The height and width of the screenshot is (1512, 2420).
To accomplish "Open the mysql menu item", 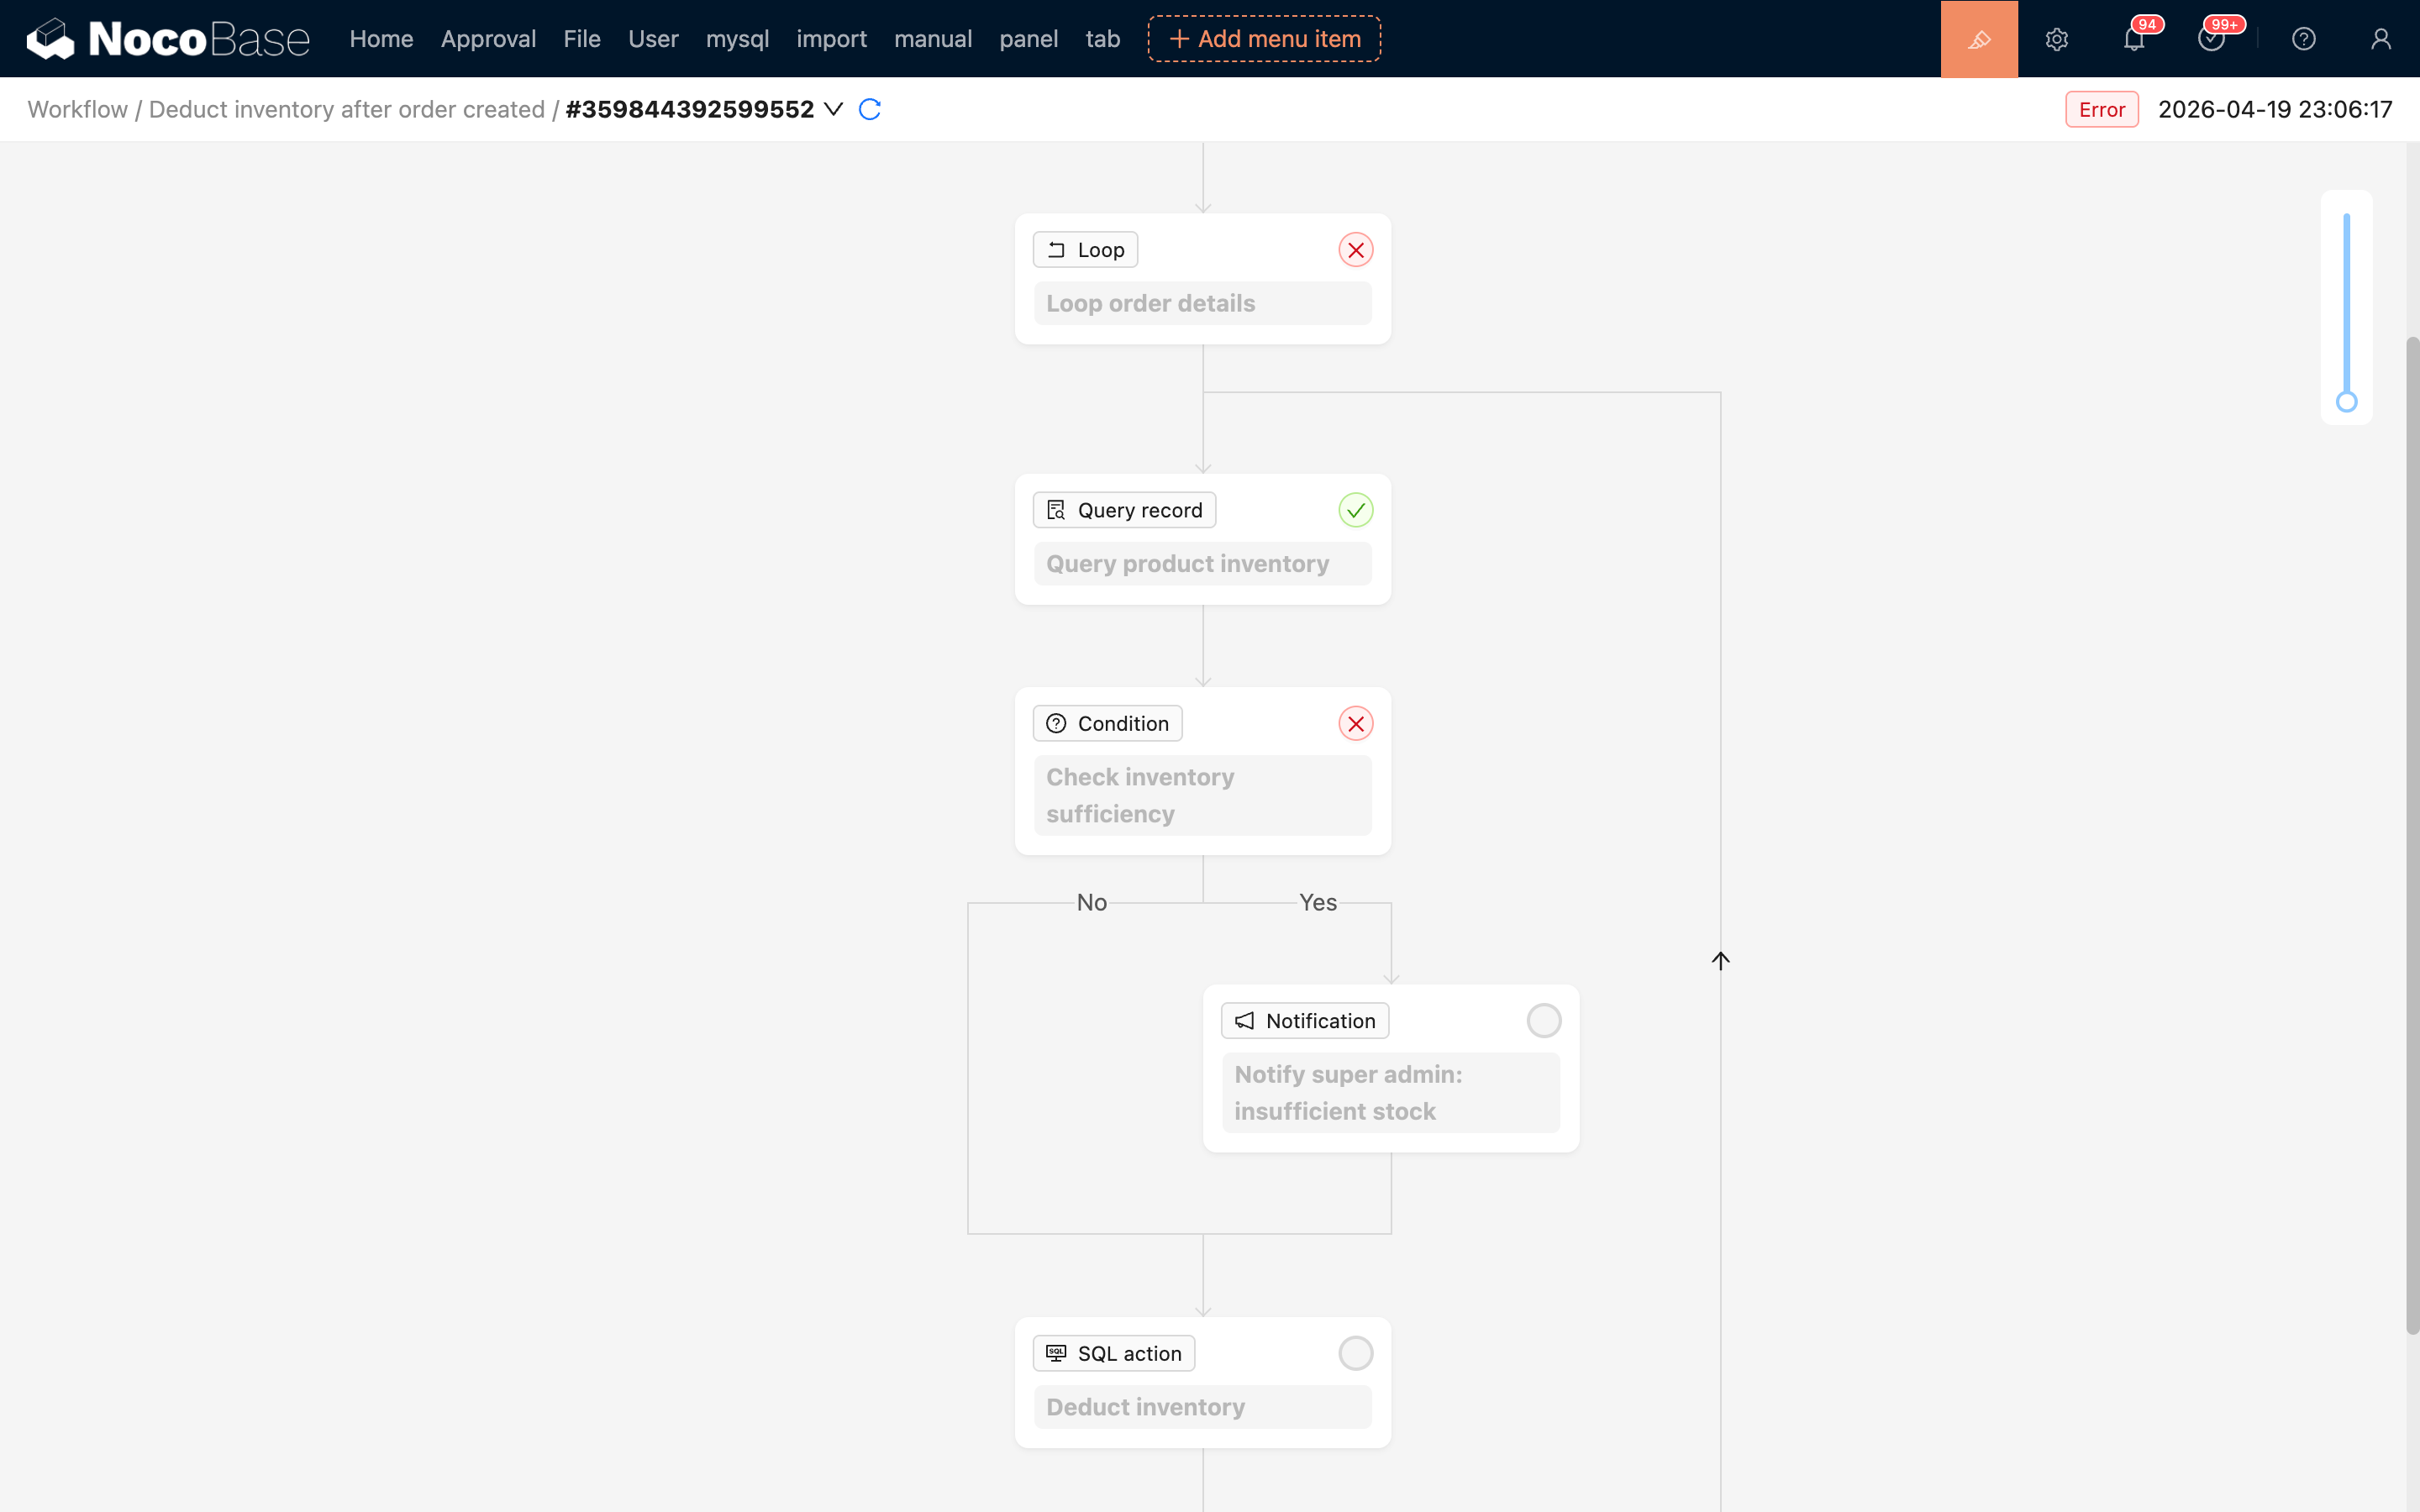I will click(x=737, y=39).
